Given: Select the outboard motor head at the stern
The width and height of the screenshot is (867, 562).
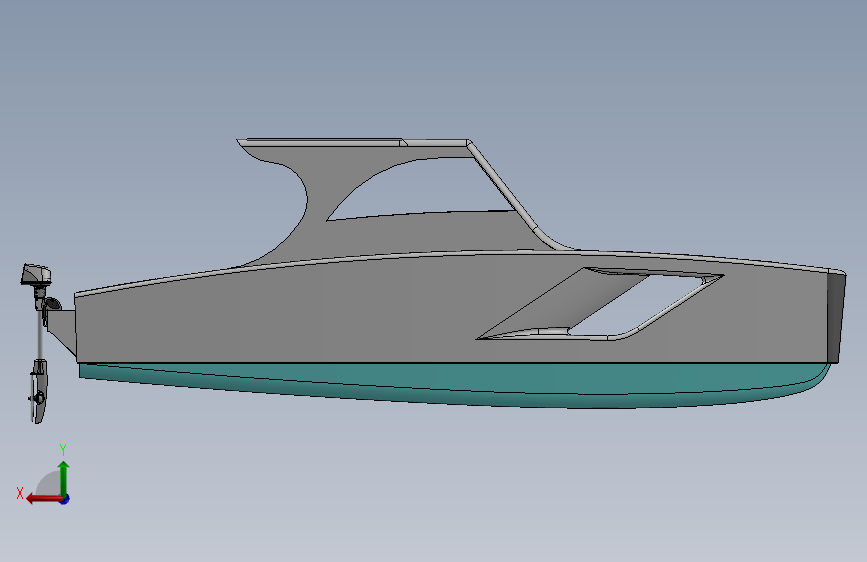Looking at the screenshot, I should coord(36,275).
